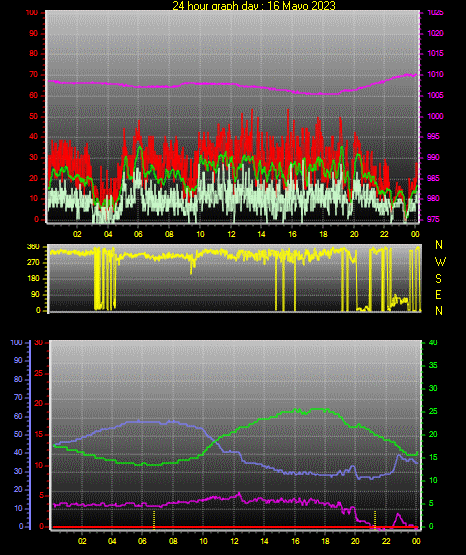This screenshot has width=466, height=555.
Task: Click the 18 hour tick on bottom graph
Action: 325,541
